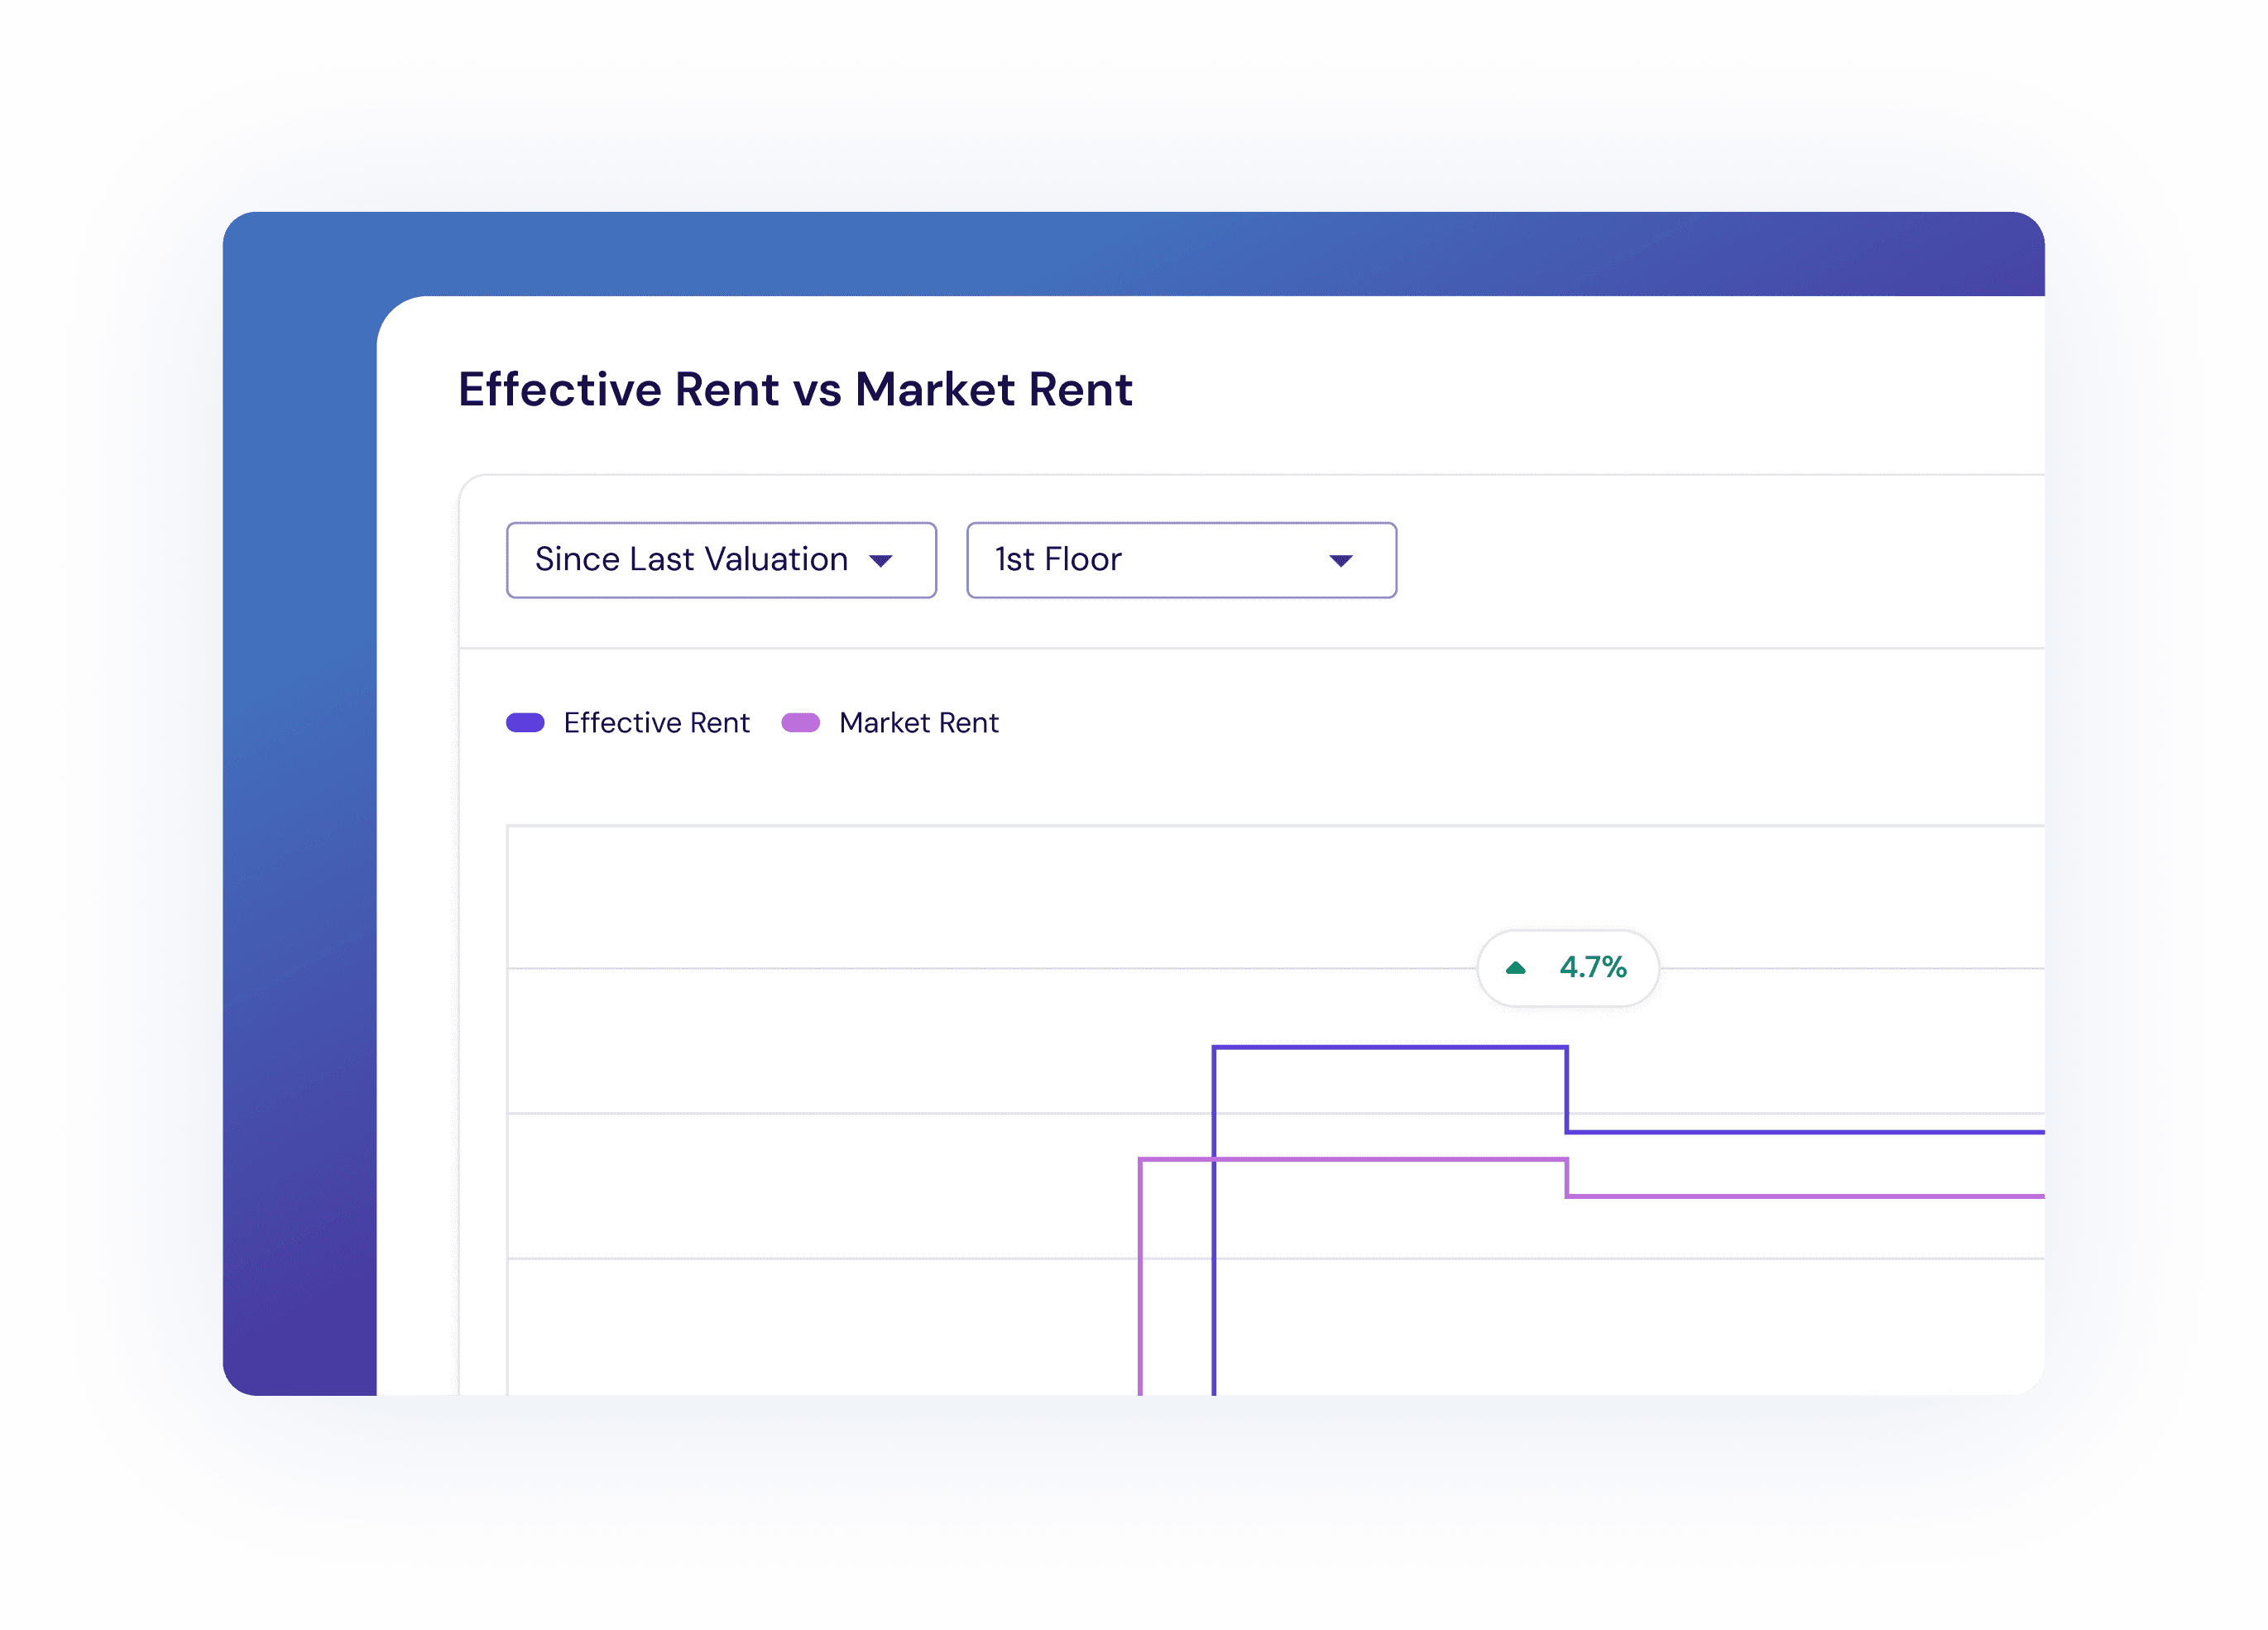Image resolution: width=2268 pixels, height=1630 pixels.
Task: Click the Effective Rent legend label
Action: (x=656, y=723)
